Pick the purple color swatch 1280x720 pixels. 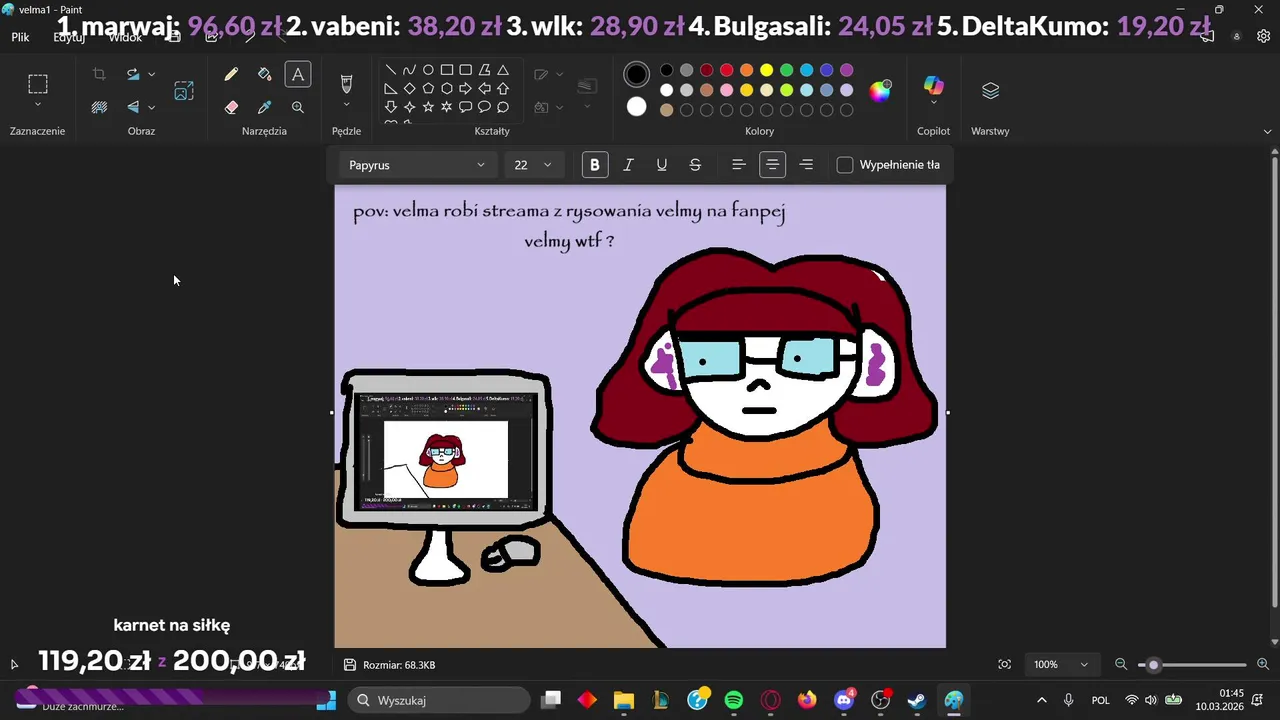coord(847,70)
